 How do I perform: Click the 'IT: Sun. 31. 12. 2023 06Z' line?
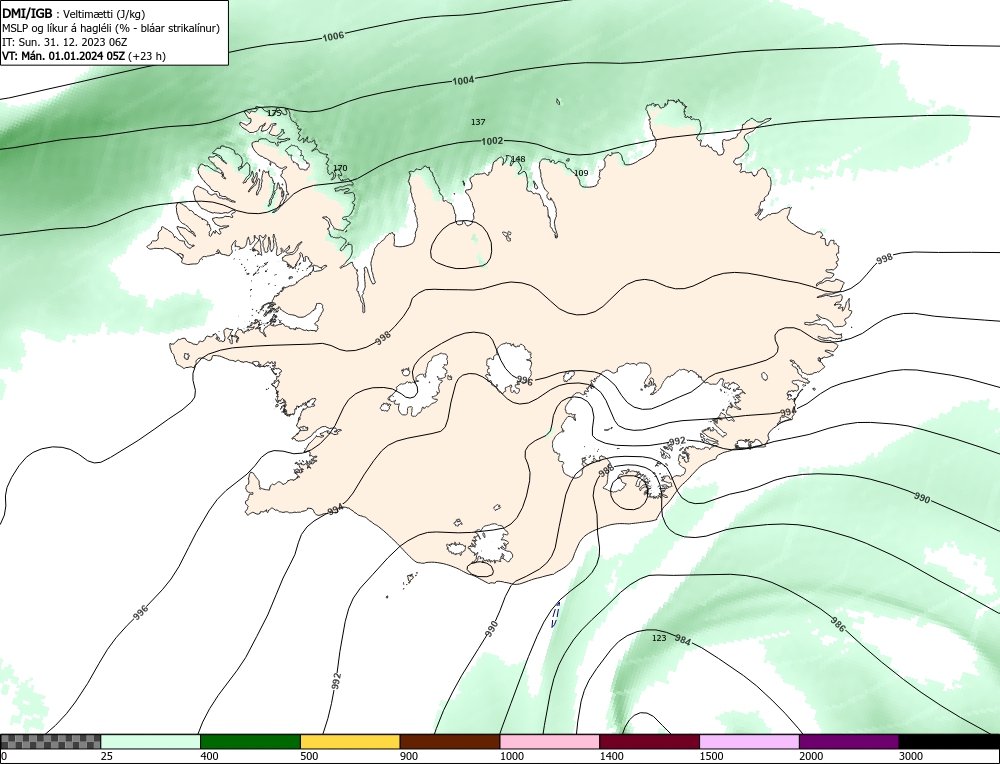coord(64,42)
